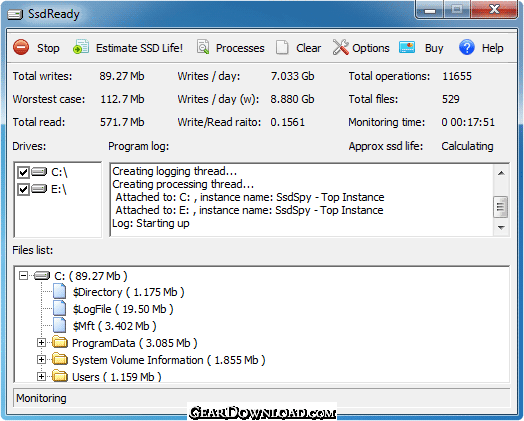
Task: Click the 'Attached to: E:' log line
Action: tap(249, 210)
